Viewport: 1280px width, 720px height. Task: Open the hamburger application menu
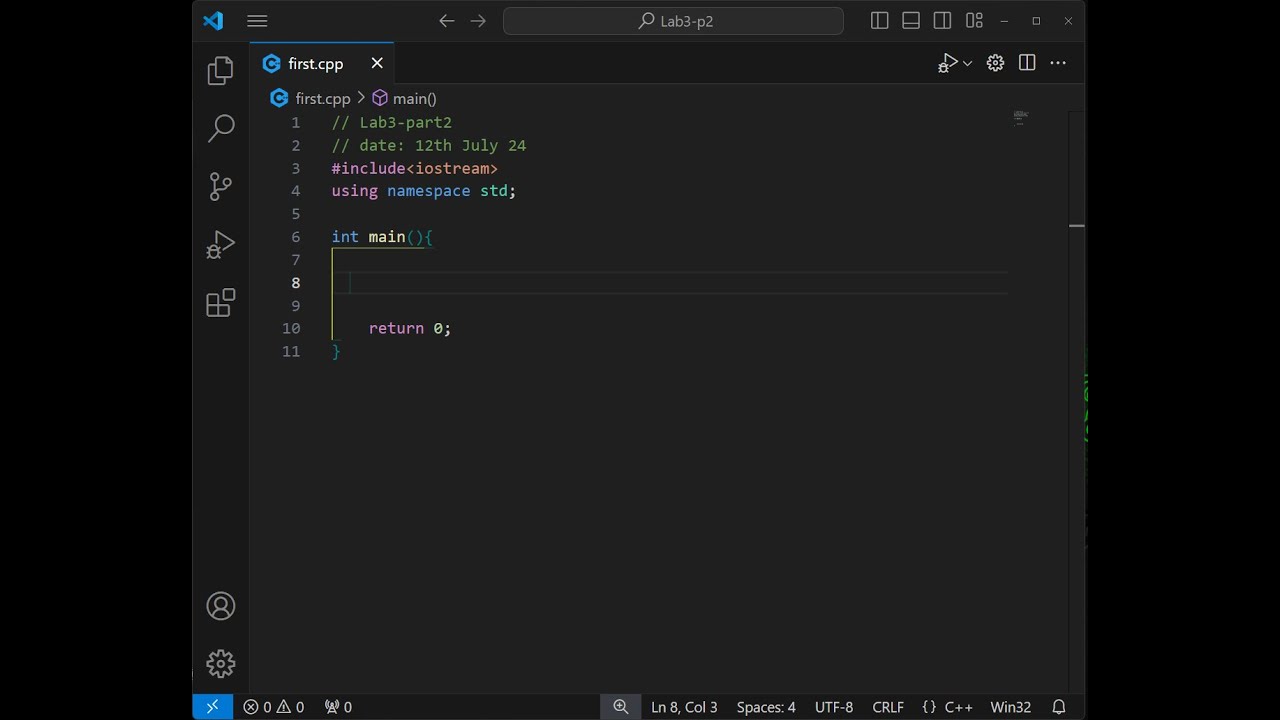coord(257,21)
